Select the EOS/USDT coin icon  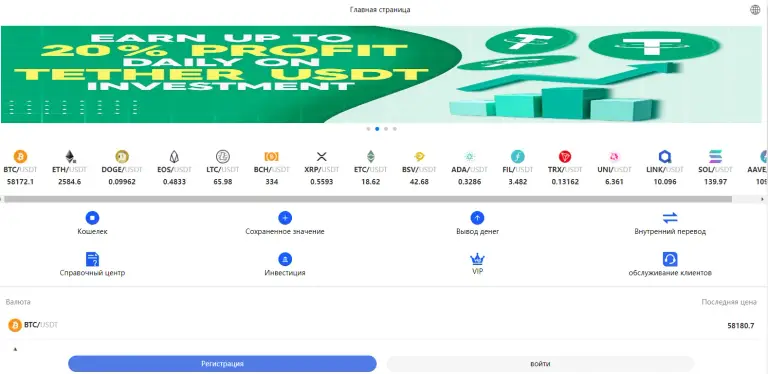174,157
